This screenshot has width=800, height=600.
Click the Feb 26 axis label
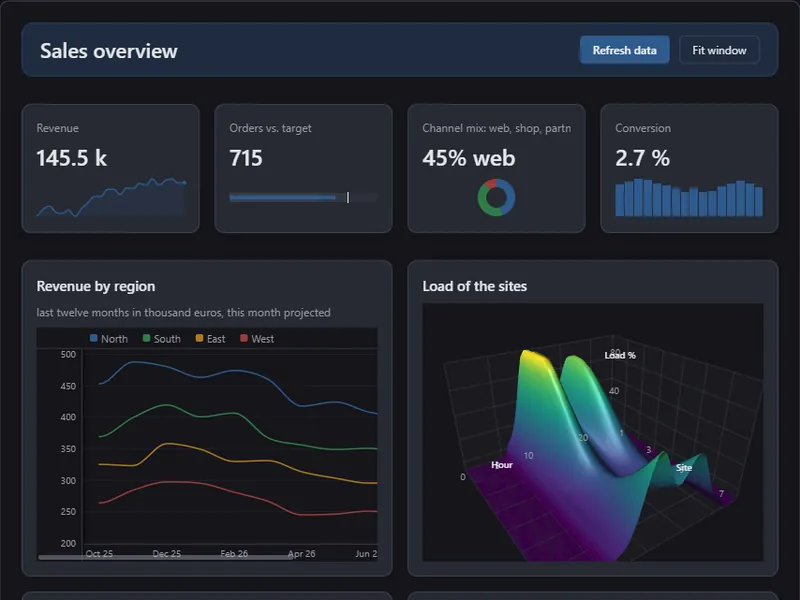coord(234,553)
